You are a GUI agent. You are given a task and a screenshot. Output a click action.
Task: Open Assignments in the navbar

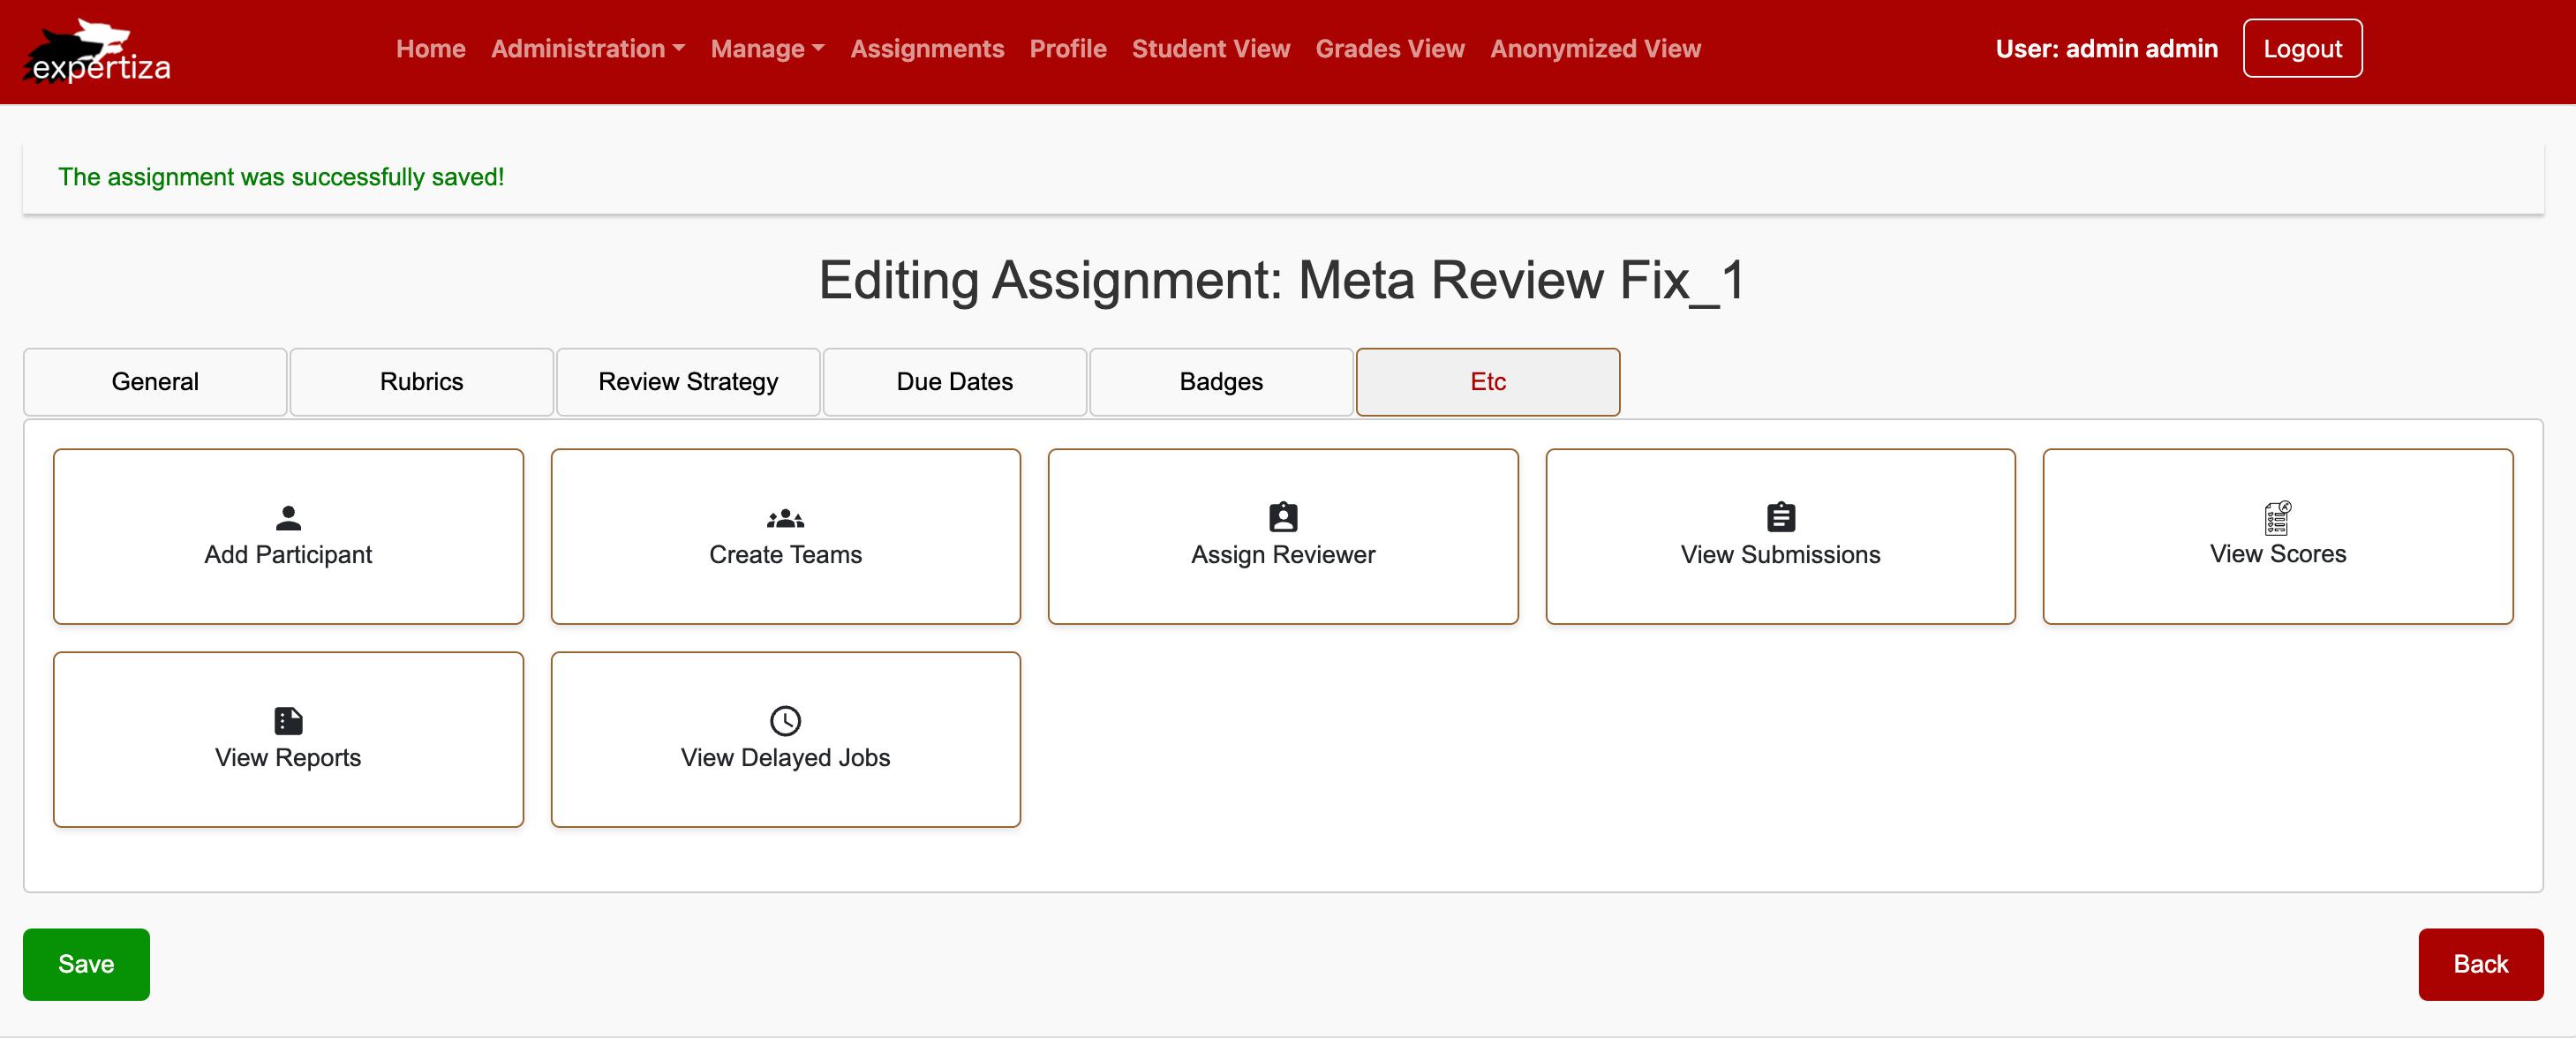pyautogui.click(x=927, y=49)
